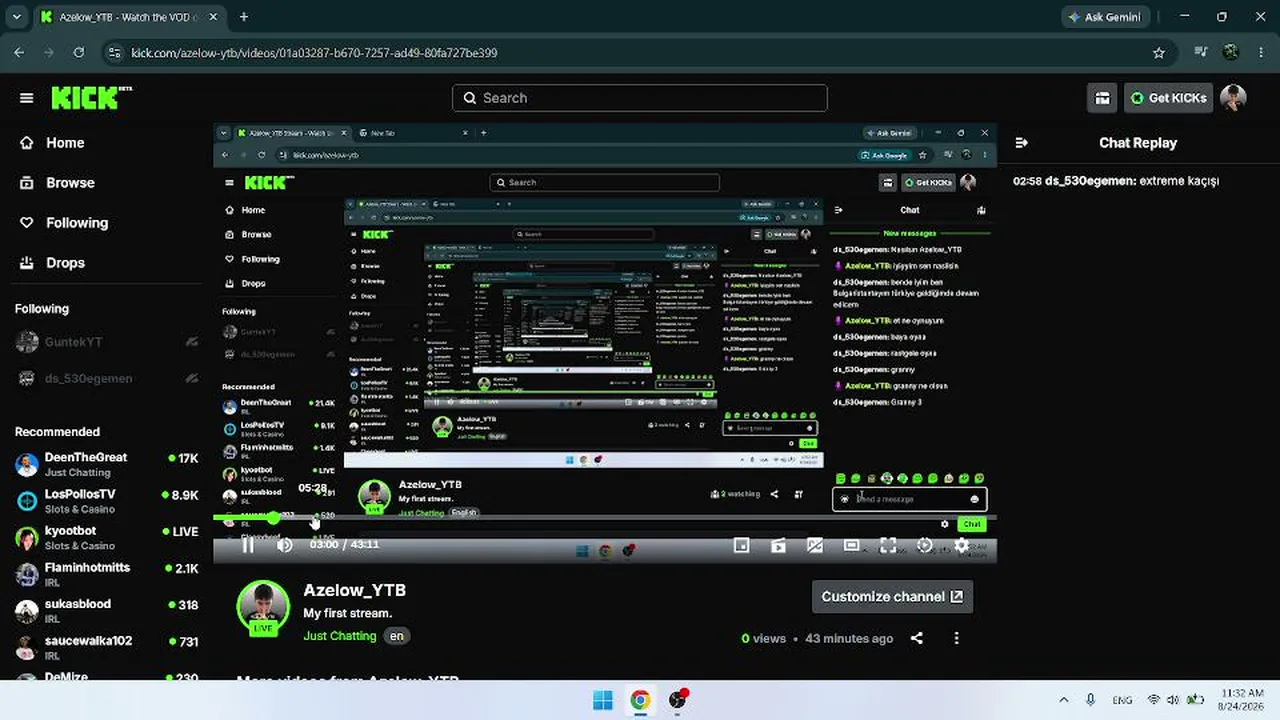Open the Kick profile avatar menu
This screenshot has height=720, width=1280.
[x=1233, y=98]
